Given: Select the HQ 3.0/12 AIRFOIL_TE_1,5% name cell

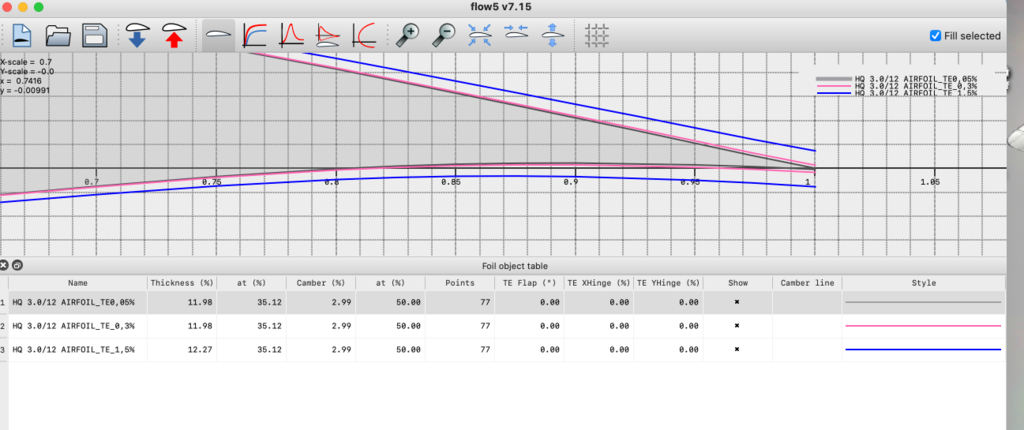Looking at the screenshot, I should coord(77,350).
